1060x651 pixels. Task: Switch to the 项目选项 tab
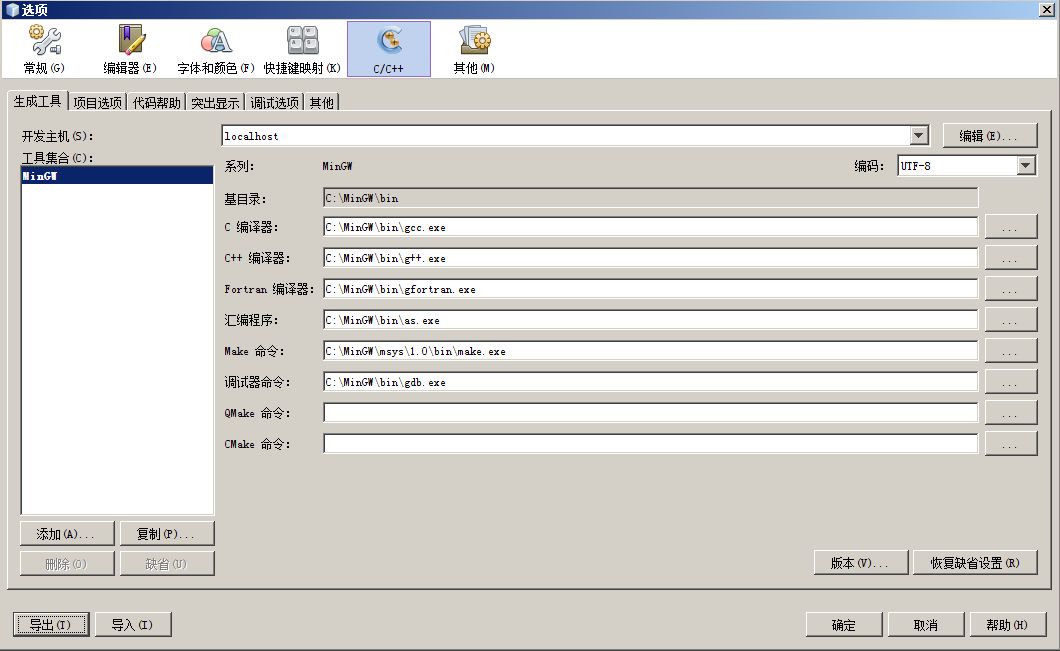(x=97, y=103)
